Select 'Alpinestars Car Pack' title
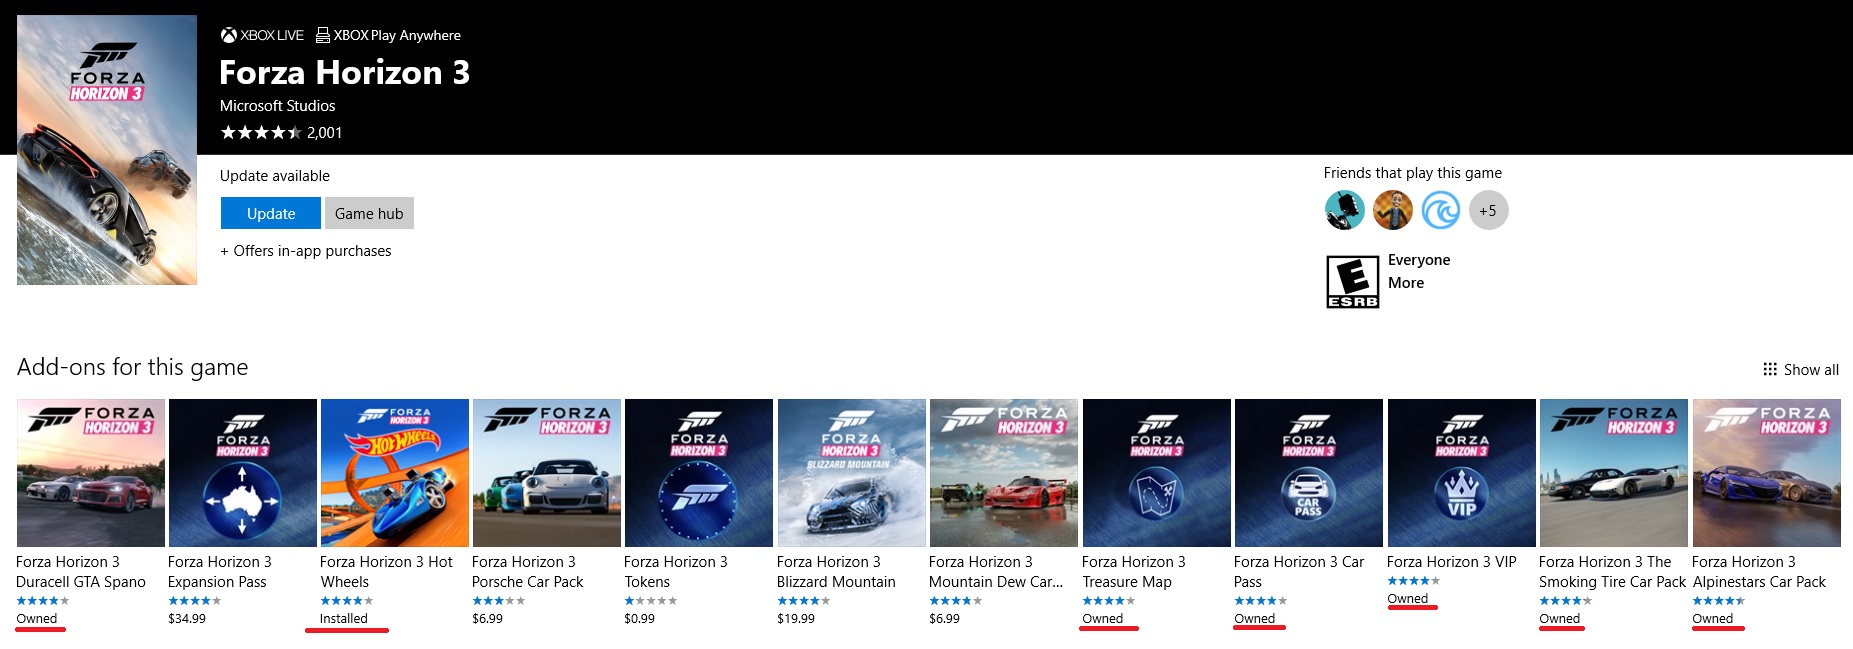Screen dimensions: 1853x649 pyautogui.click(x=1759, y=572)
